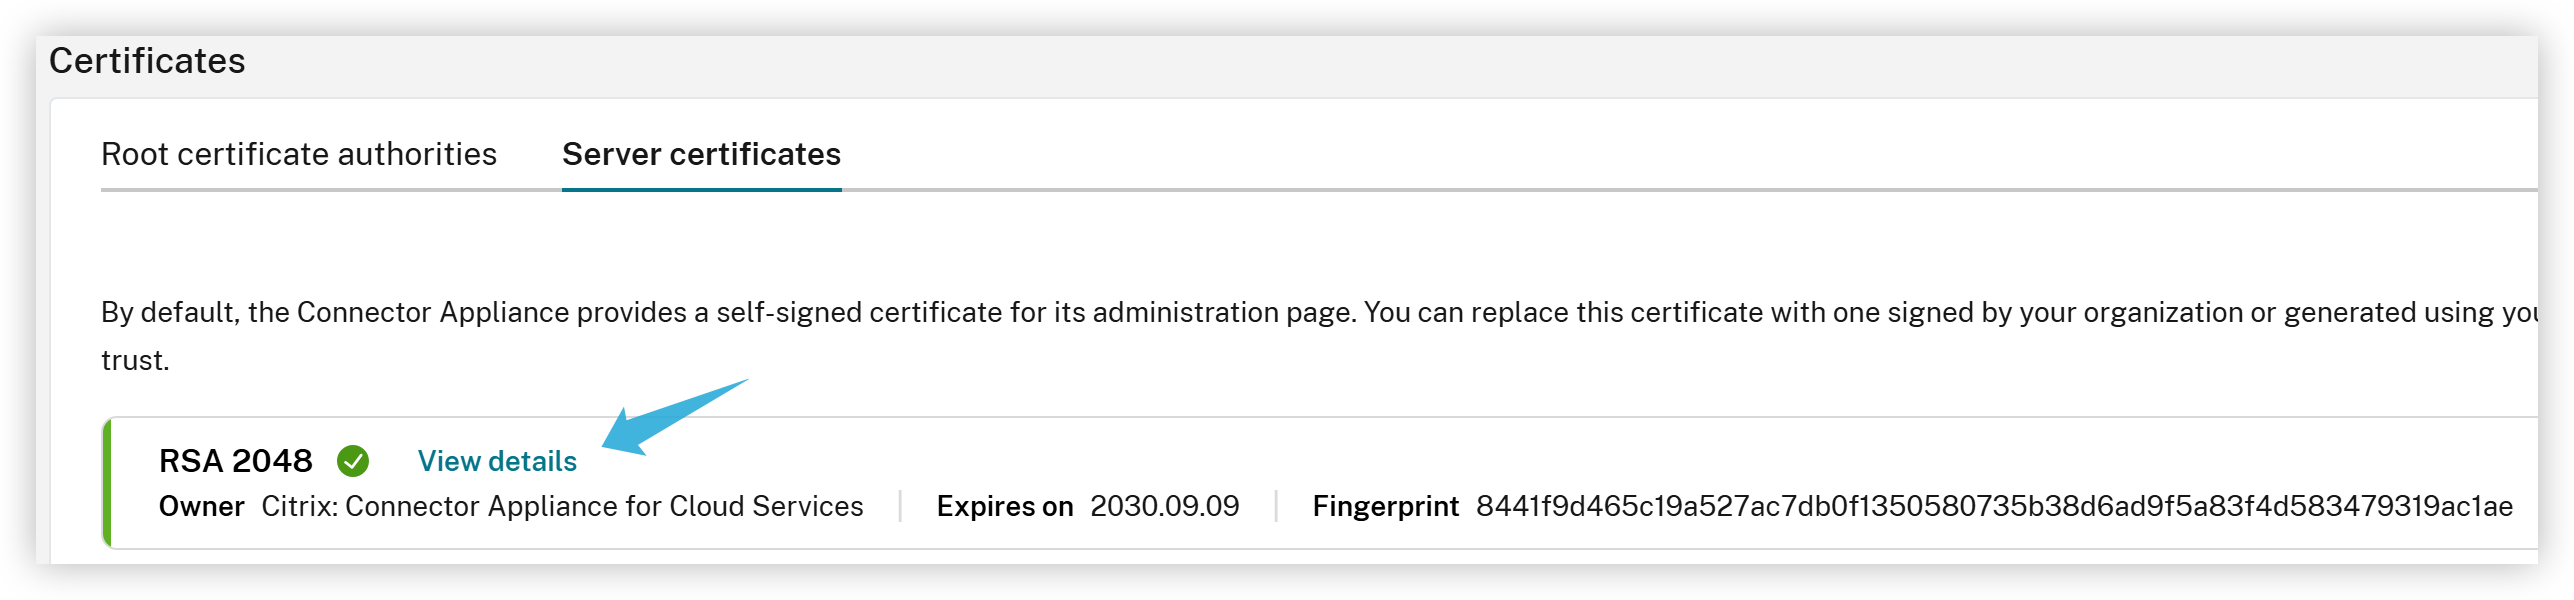Click the green validity checkmark beside RSA 2048
This screenshot has width=2574, height=600.
pyautogui.click(x=352, y=461)
